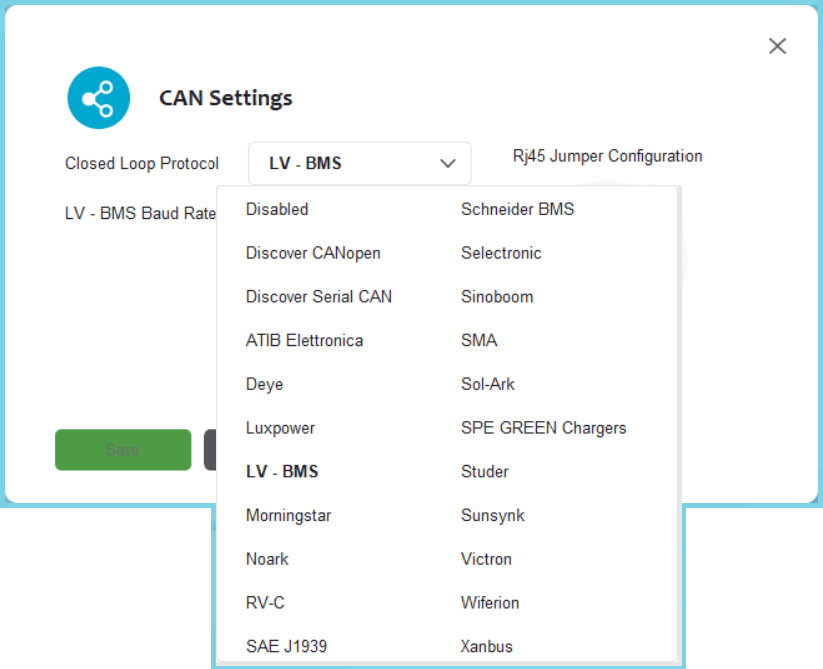823x669 pixels.
Task: Pick Sinoboom protocol
Action: point(497,296)
